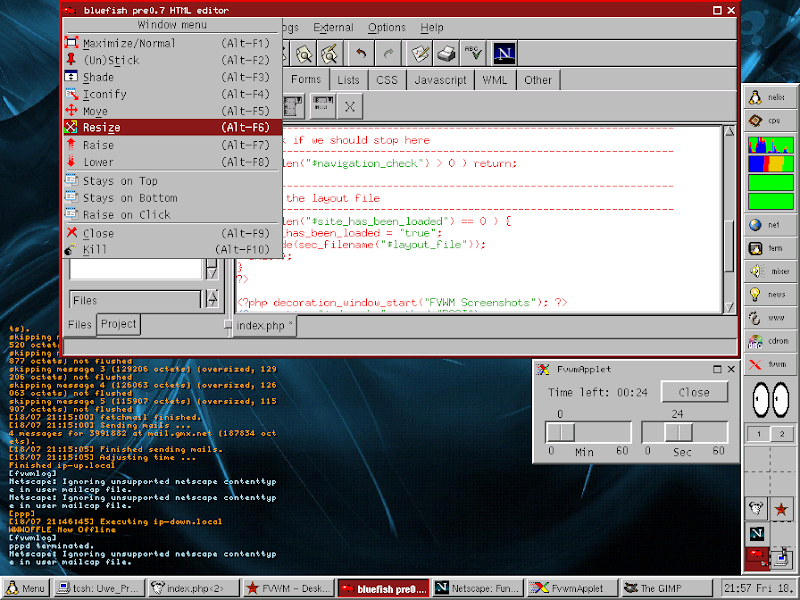Toggle Stays on Bottom in Window menu
Viewport: 800px width, 600px height.
(x=172, y=197)
